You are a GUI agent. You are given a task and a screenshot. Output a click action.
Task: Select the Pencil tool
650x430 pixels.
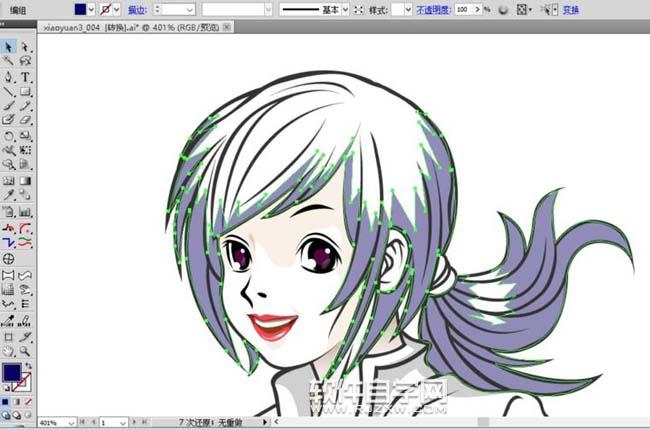(x=25, y=106)
